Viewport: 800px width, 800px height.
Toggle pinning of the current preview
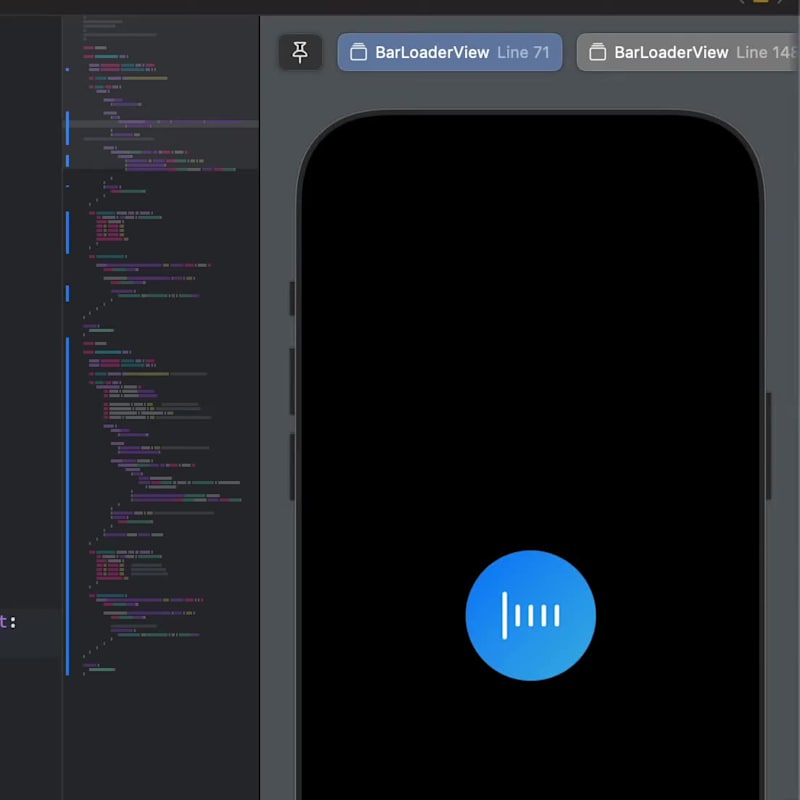[x=300, y=52]
